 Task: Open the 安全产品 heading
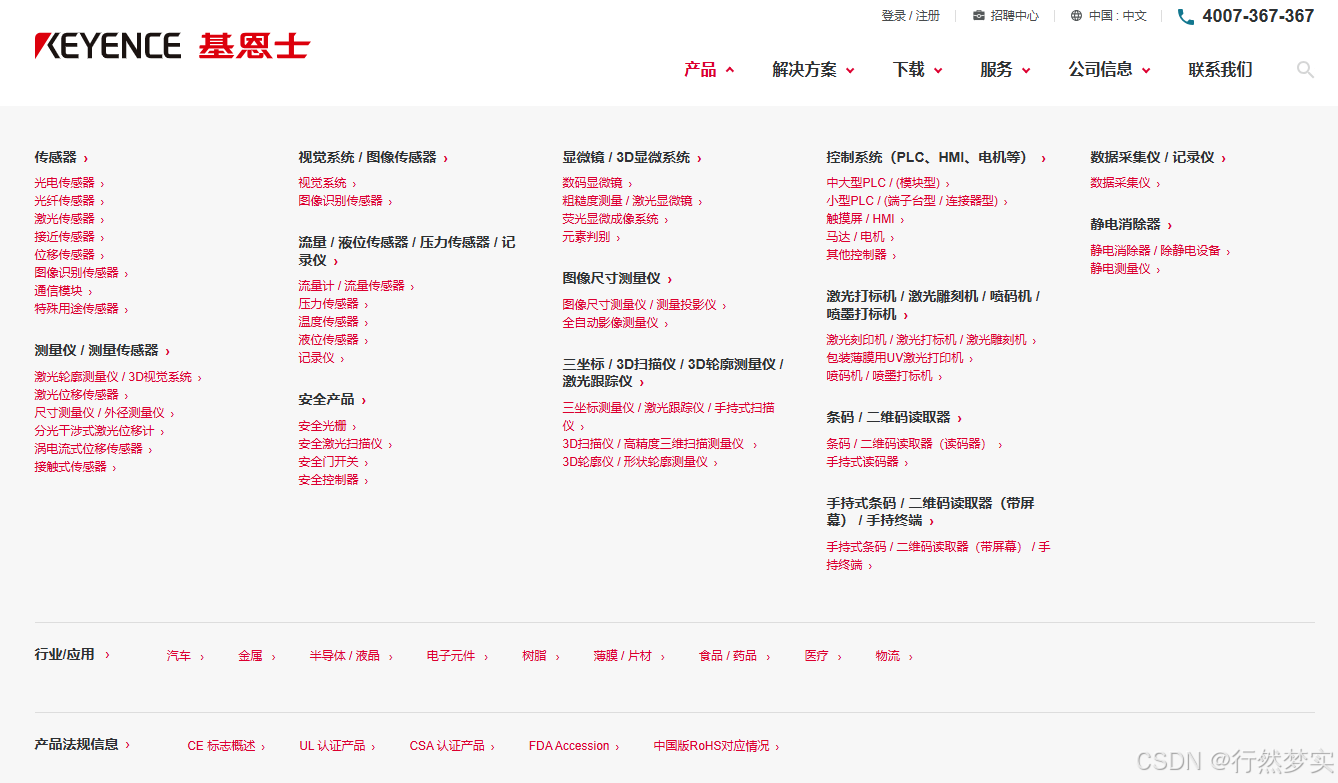coord(332,399)
